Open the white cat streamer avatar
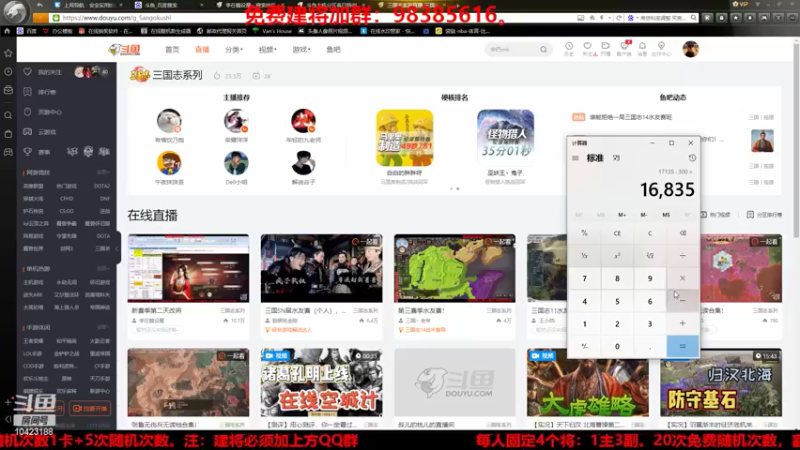 click(169, 121)
